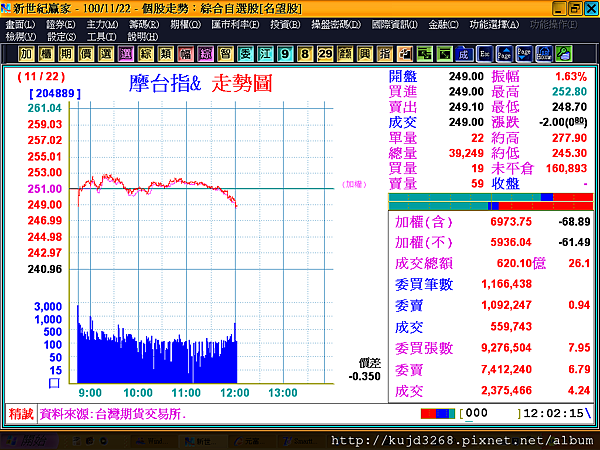Click the red 幅 toolbar icon
Screen dimensions: 600x450
point(186,54)
